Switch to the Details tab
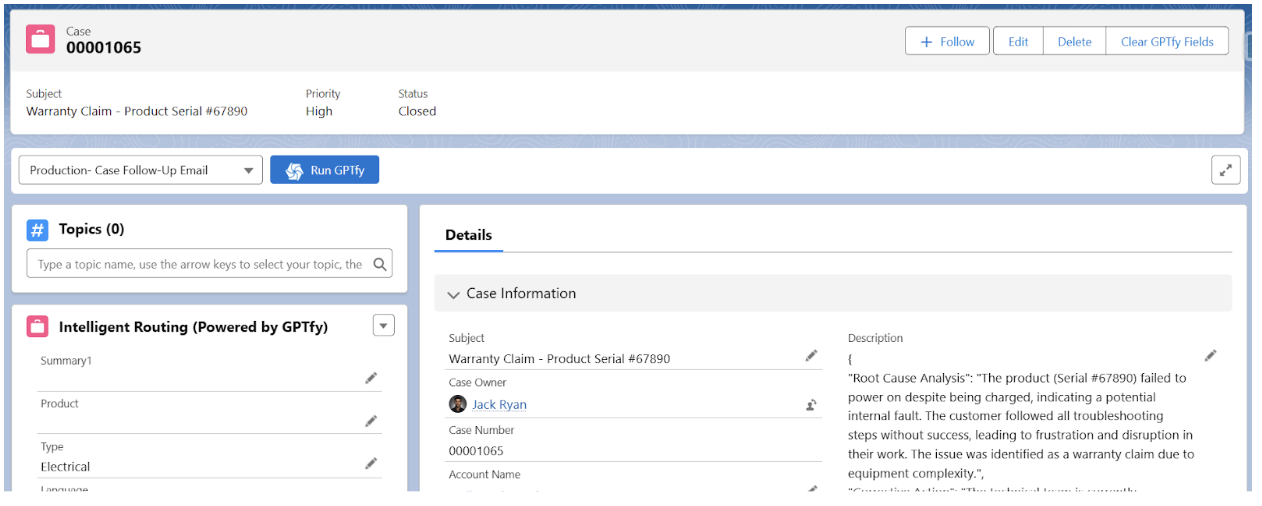This screenshot has height=506, width=1262. coord(468,235)
